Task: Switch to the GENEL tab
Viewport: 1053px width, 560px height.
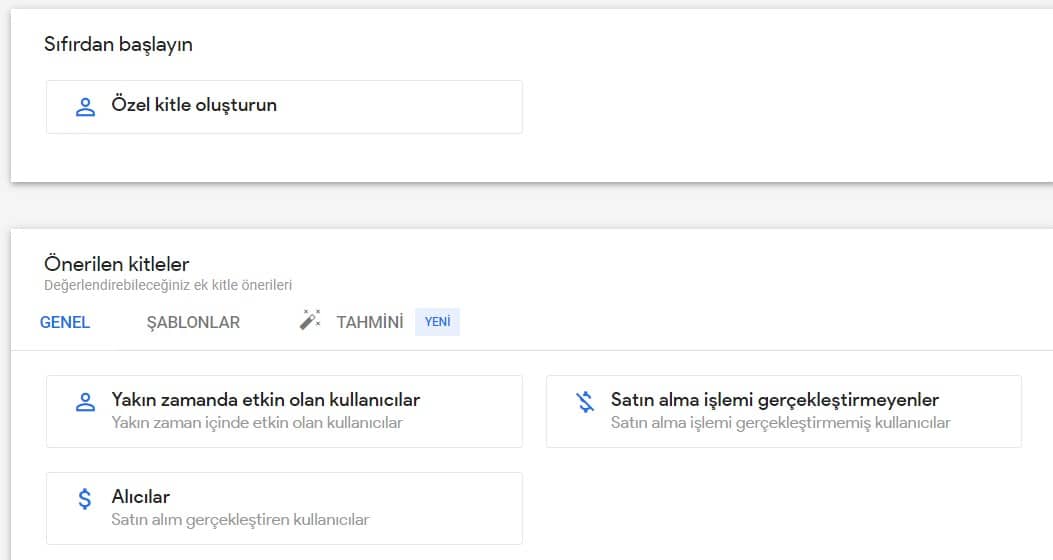Action: tap(64, 322)
